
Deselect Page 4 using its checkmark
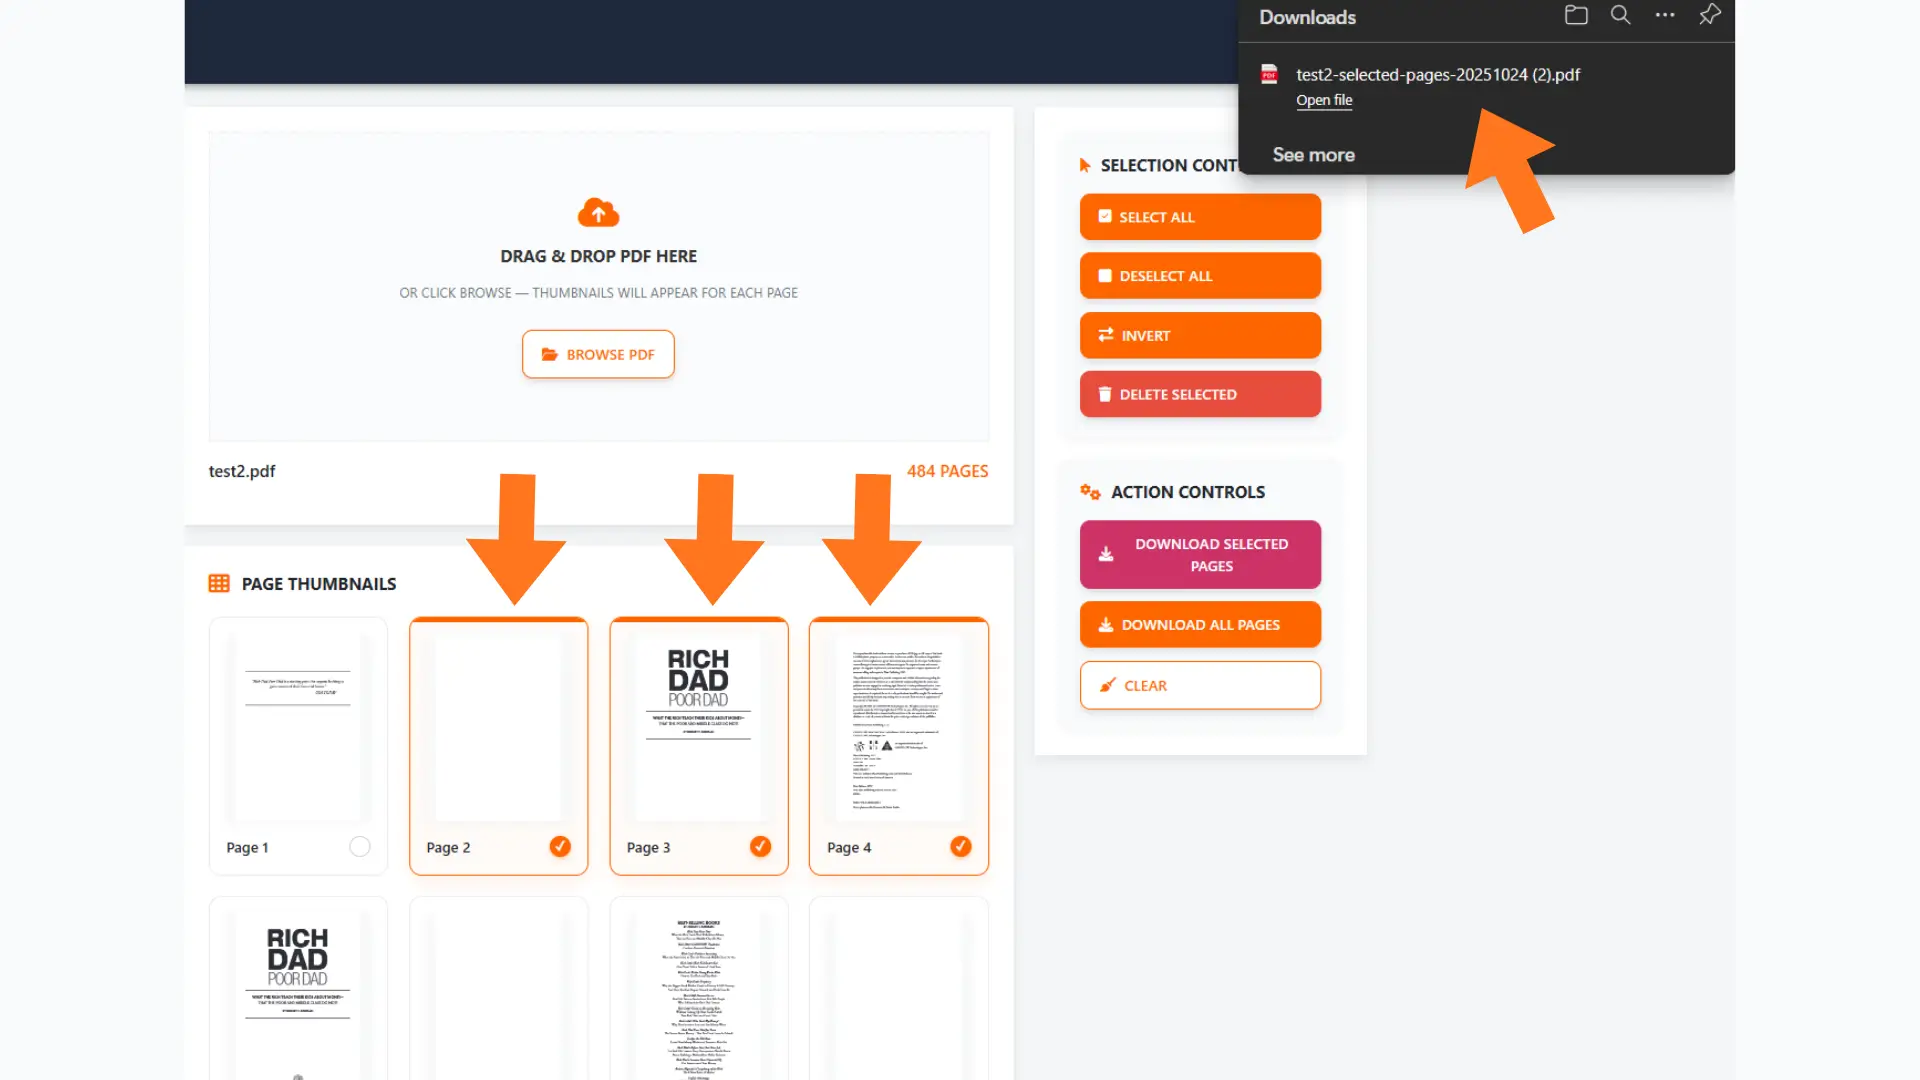[x=960, y=847]
